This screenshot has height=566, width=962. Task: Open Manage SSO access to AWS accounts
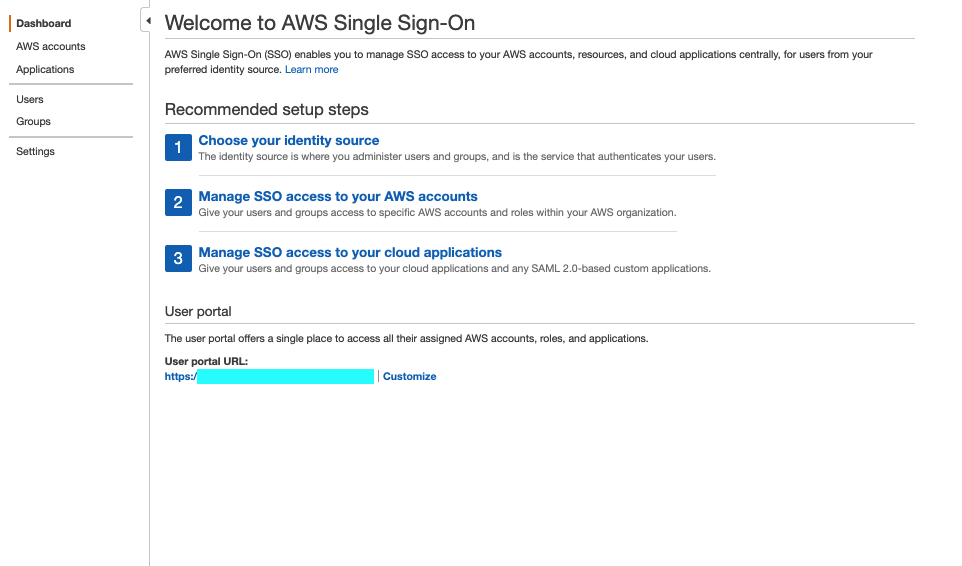(x=337, y=196)
